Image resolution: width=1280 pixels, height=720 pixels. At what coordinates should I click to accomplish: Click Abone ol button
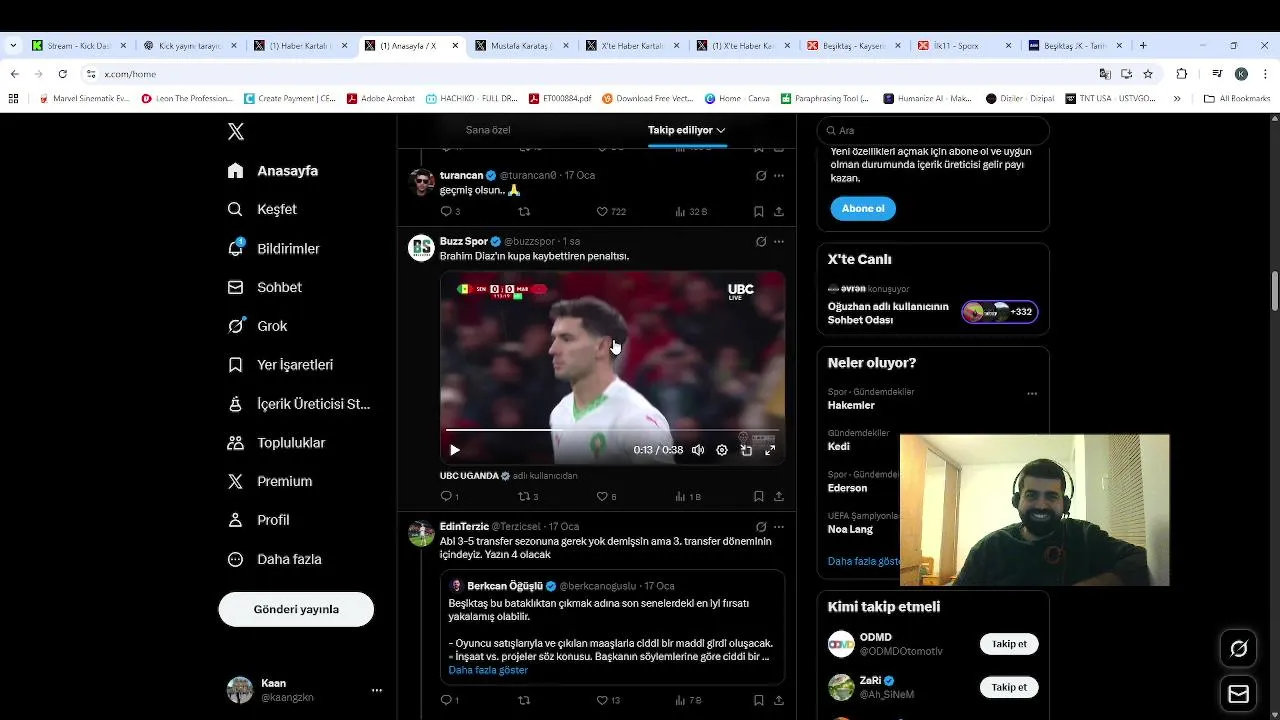[863, 208]
